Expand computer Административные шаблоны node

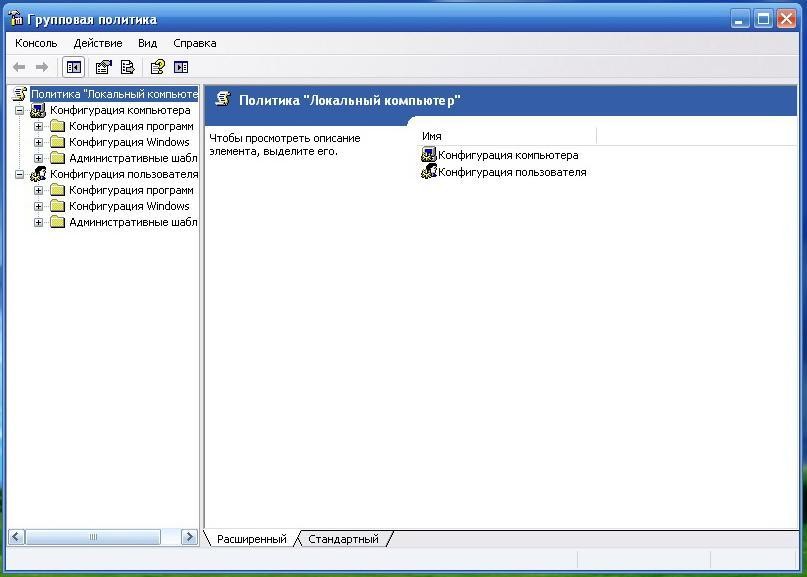pos(38,158)
